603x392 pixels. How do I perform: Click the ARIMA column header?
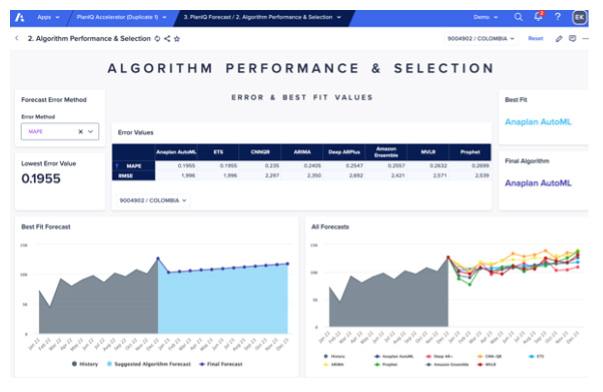click(x=302, y=152)
